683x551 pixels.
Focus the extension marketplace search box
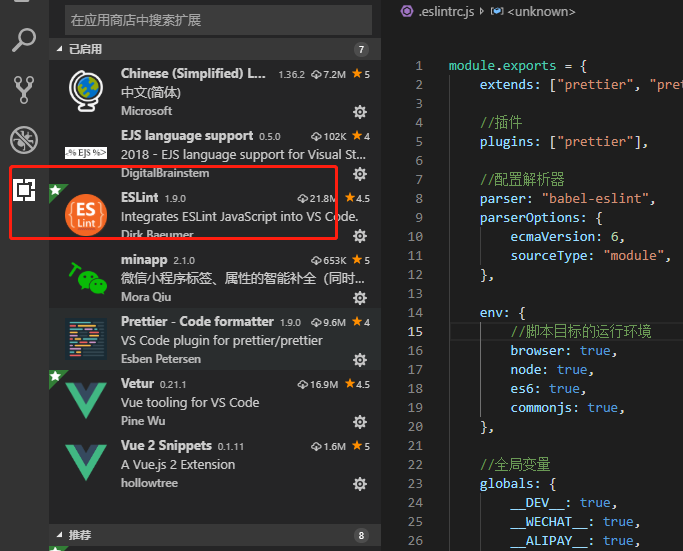[218, 20]
